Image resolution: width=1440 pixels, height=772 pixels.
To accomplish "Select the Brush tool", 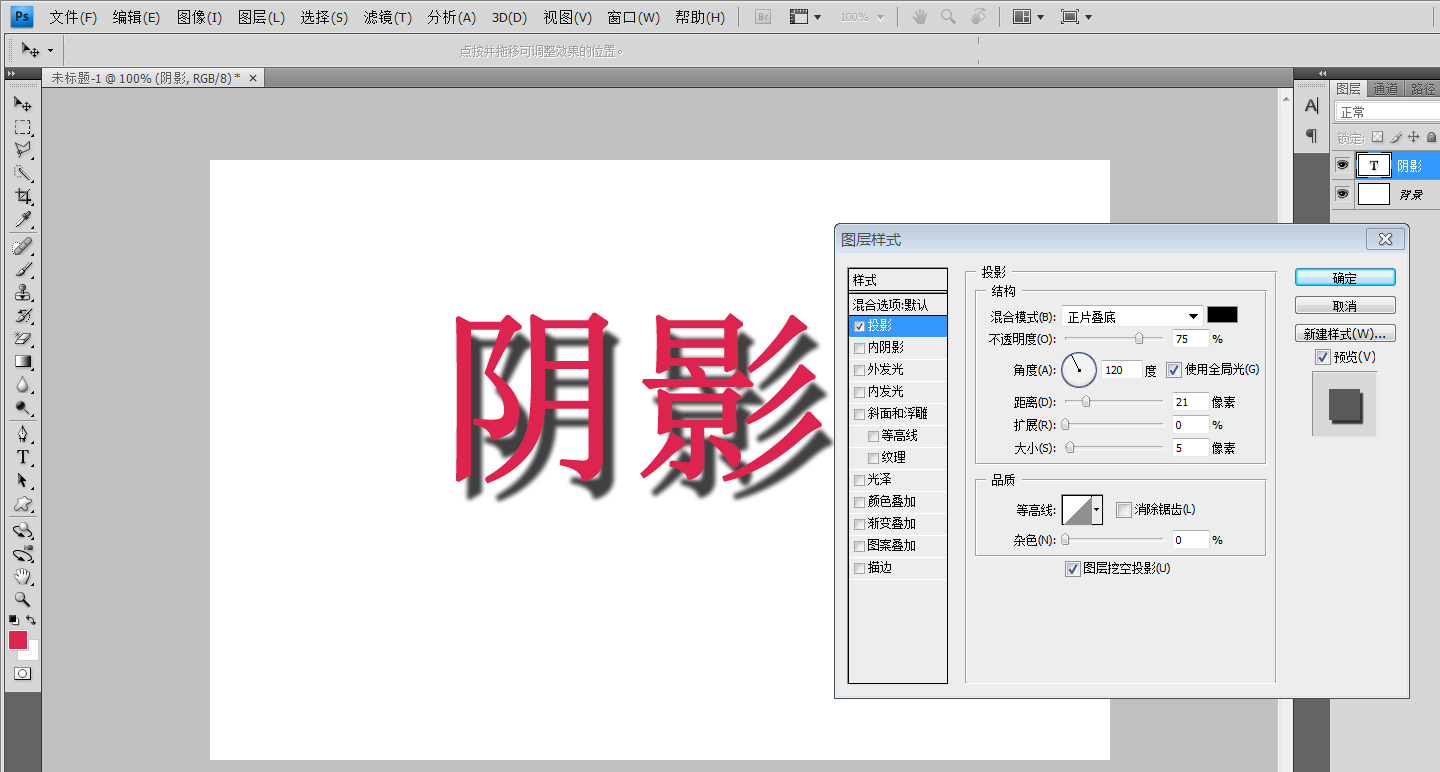I will coord(22,269).
